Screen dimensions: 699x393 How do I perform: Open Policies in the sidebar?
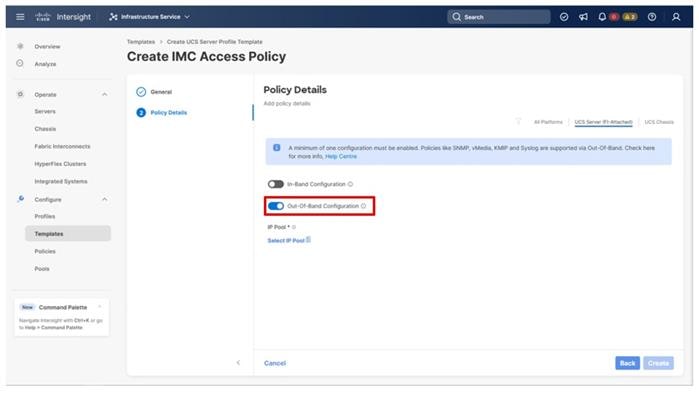45,251
